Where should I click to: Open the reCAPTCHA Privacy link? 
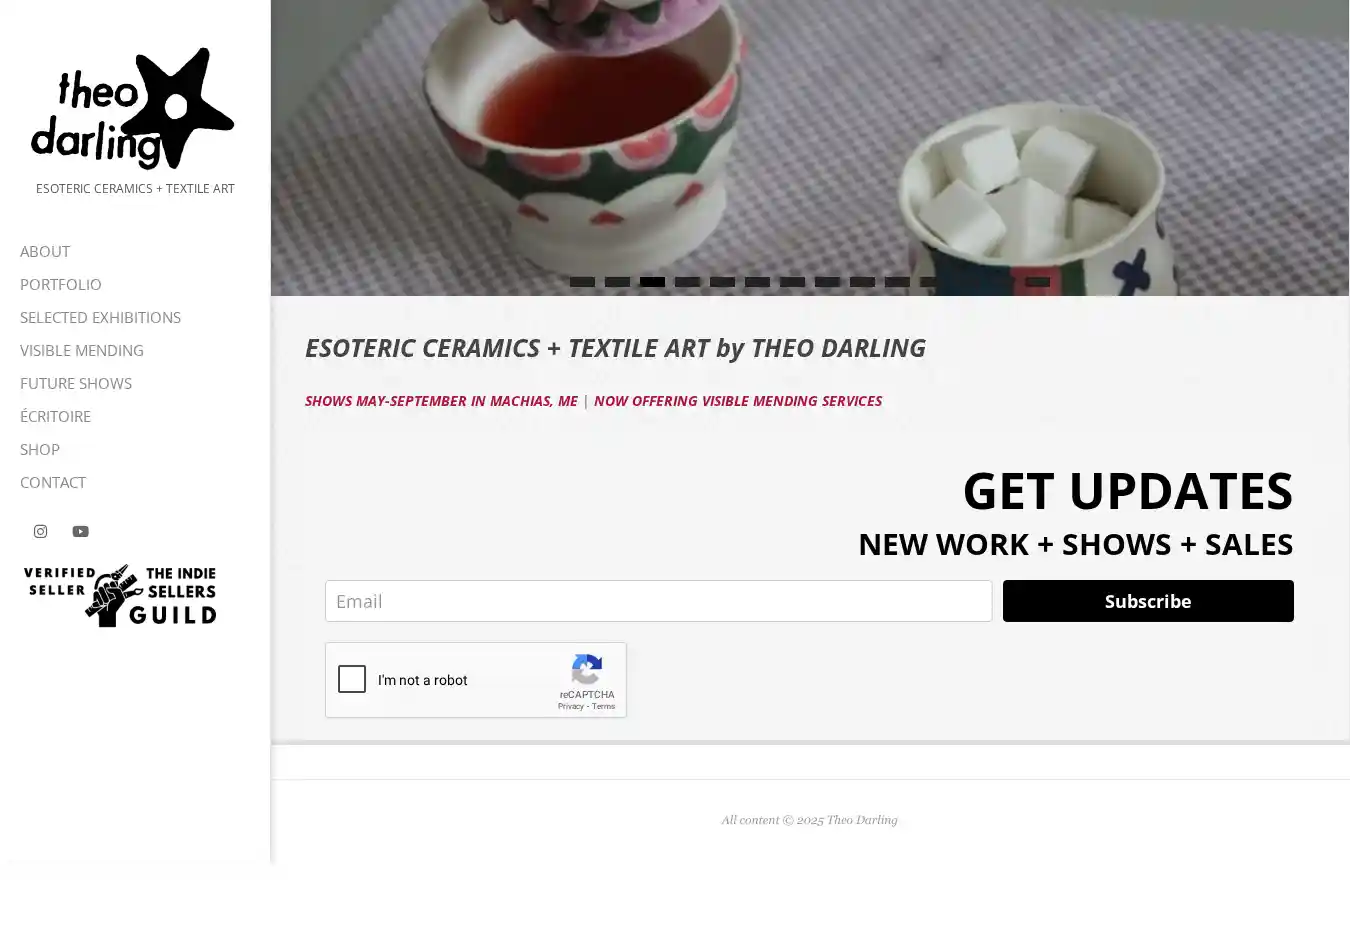coord(570,706)
